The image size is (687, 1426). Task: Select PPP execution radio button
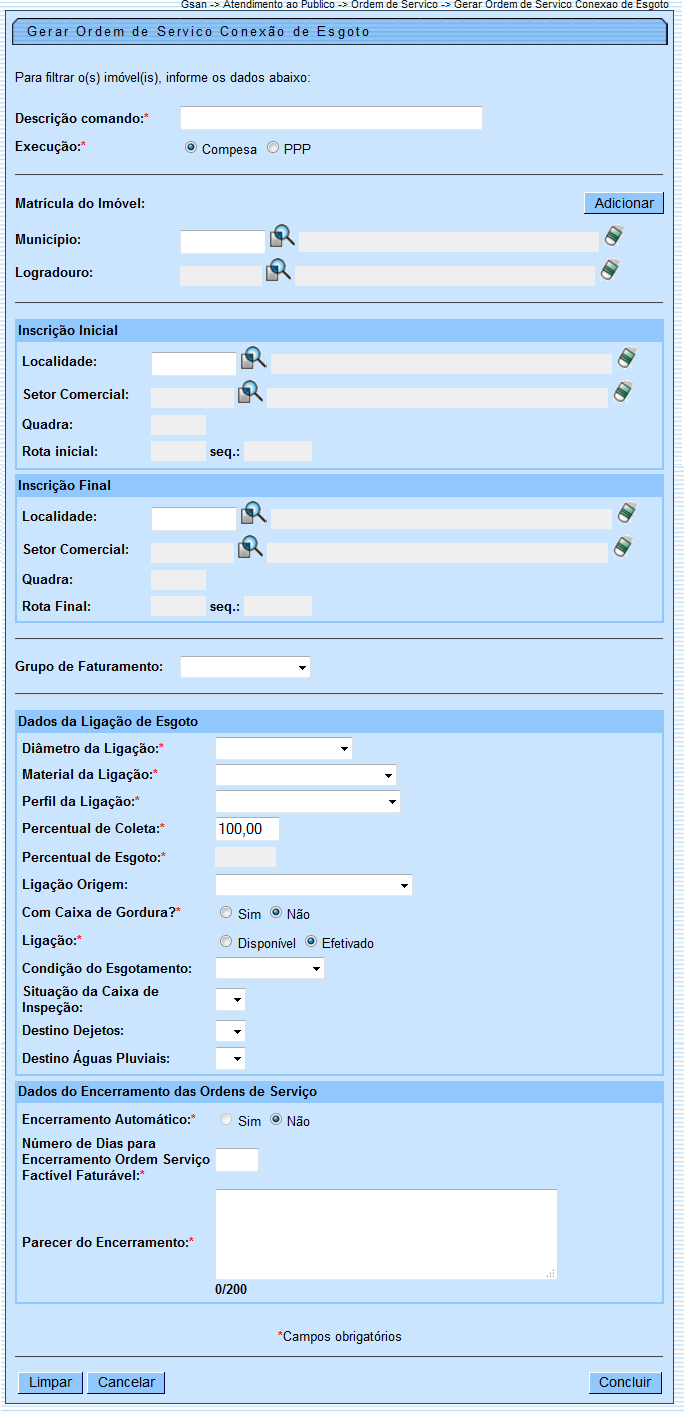click(273, 148)
